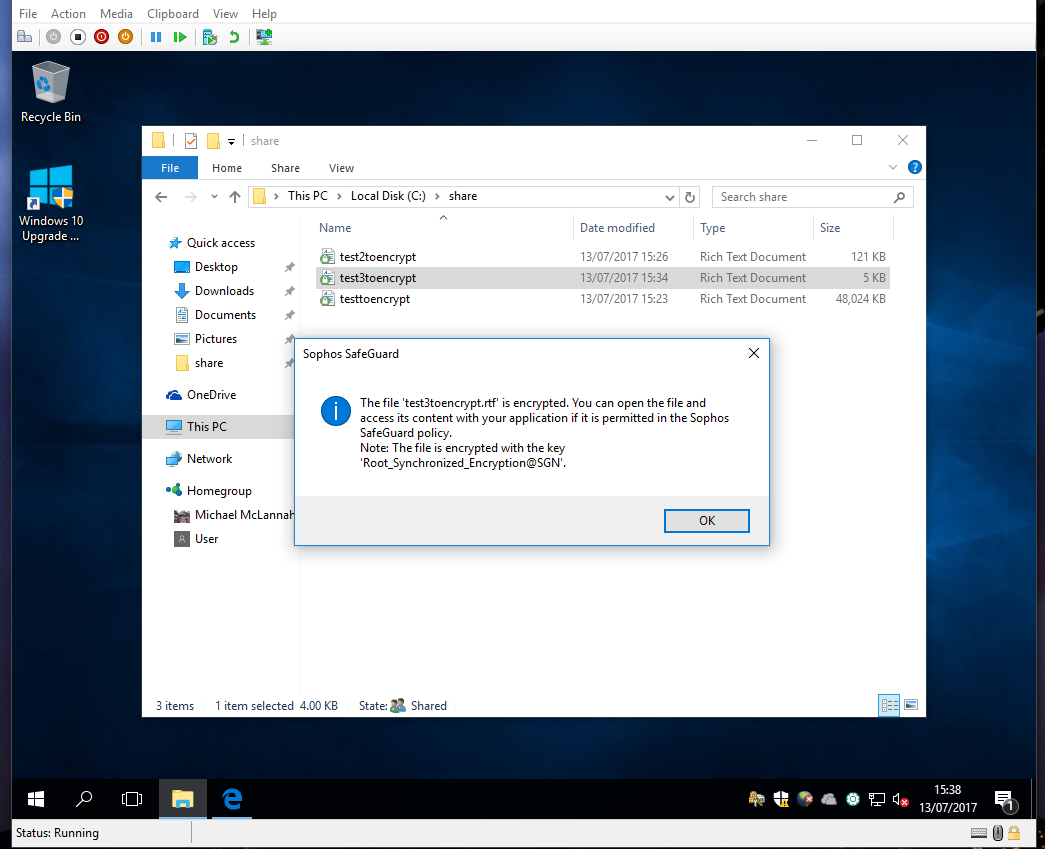Switch to the Share ribbon tab
The width and height of the screenshot is (1045, 849).
pos(285,168)
